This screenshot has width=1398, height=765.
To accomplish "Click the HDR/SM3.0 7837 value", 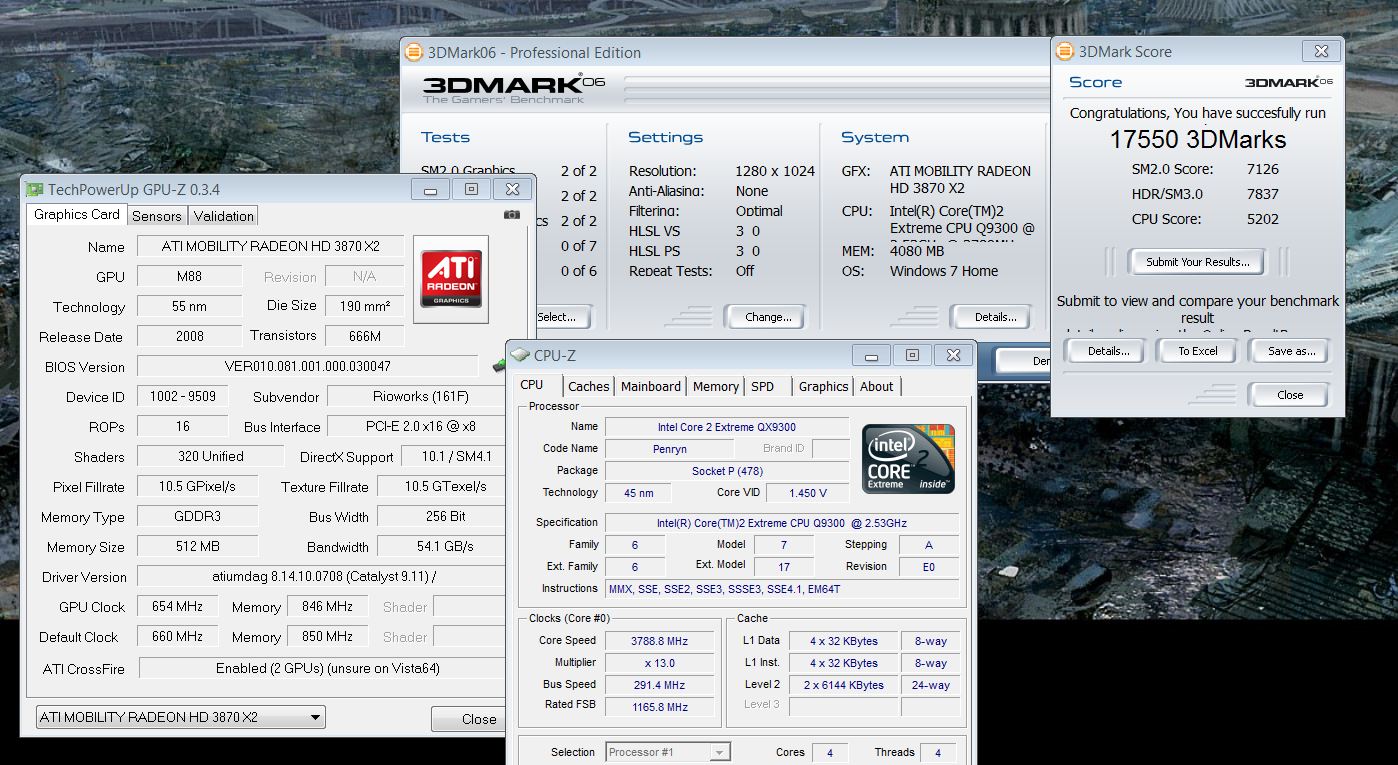I will [x=1263, y=194].
